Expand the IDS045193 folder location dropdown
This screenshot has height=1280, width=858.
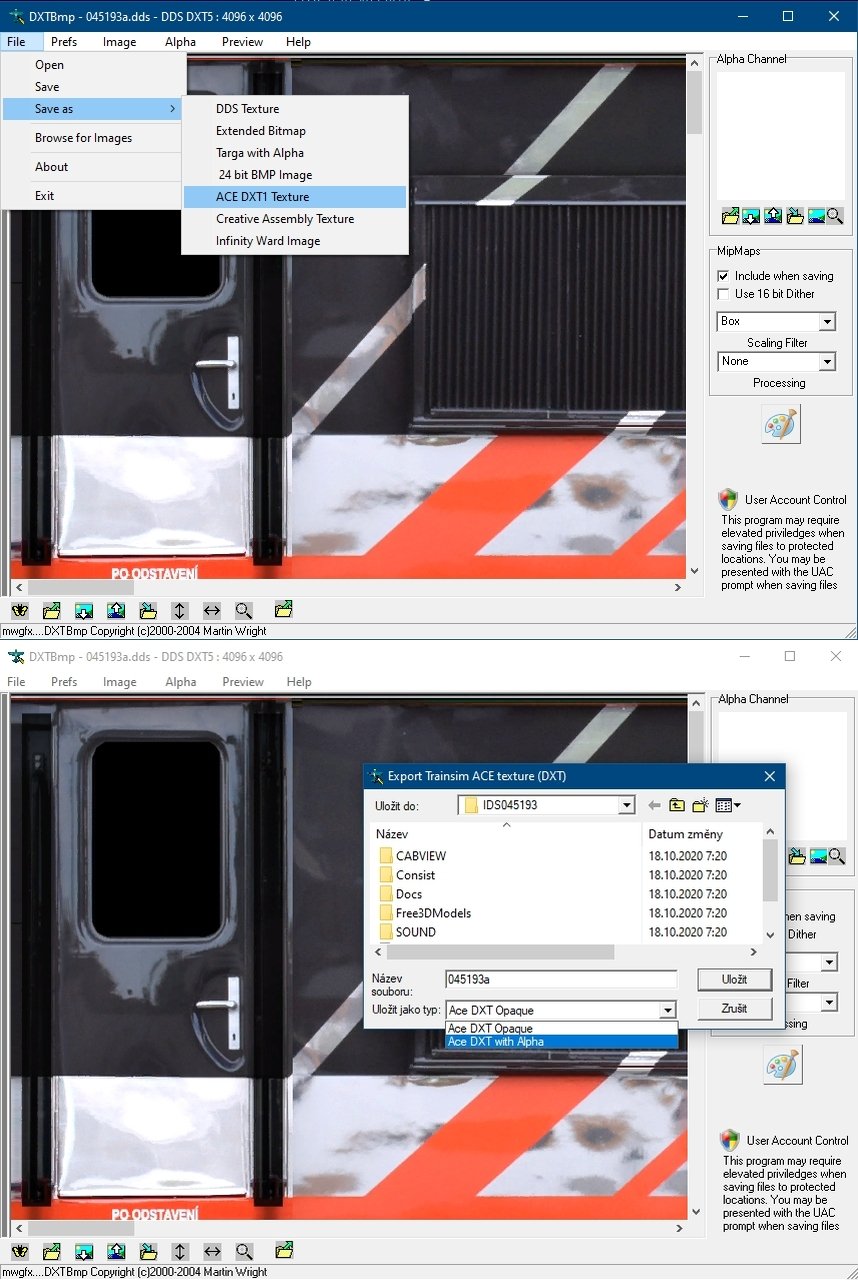click(x=626, y=805)
